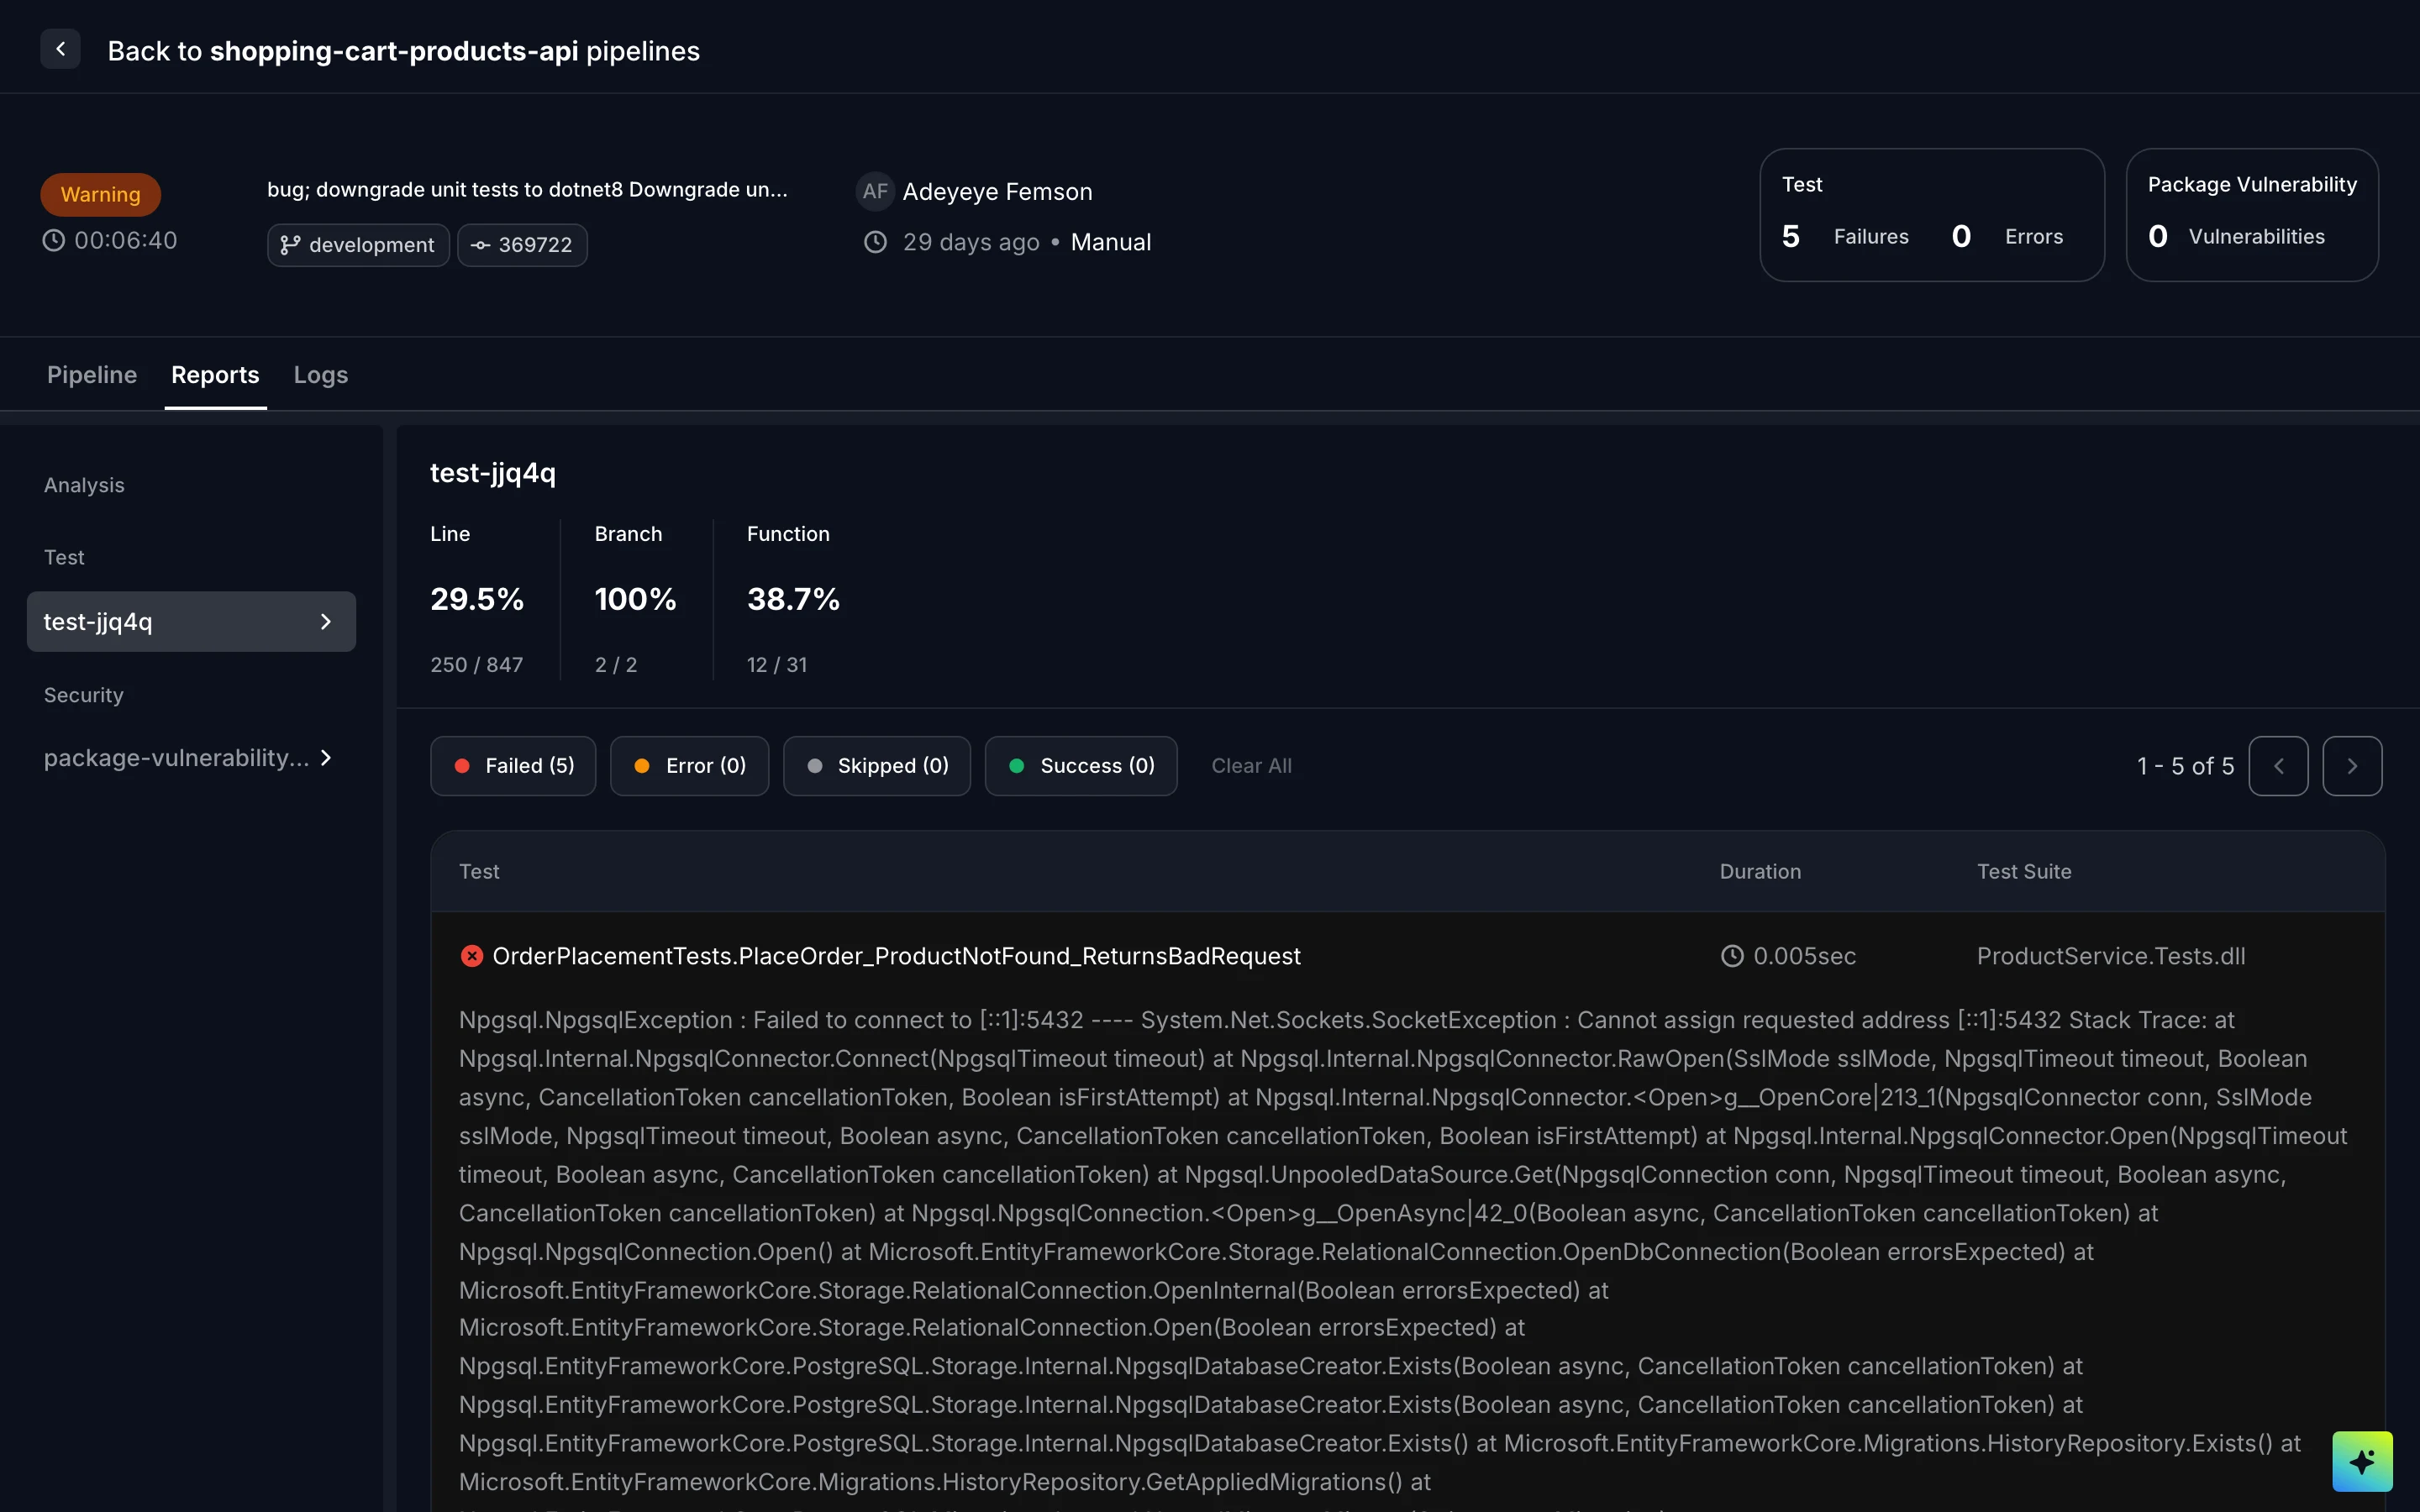Click Clear All filters
Viewport: 2420px width, 1512px height.
tap(1251, 766)
